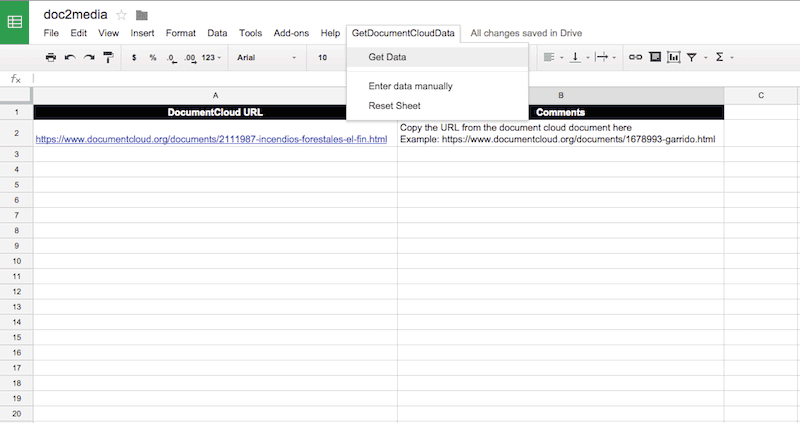Open the filter views dropdown arrow
Viewport: 800px width, 423px height.
coord(706,58)
